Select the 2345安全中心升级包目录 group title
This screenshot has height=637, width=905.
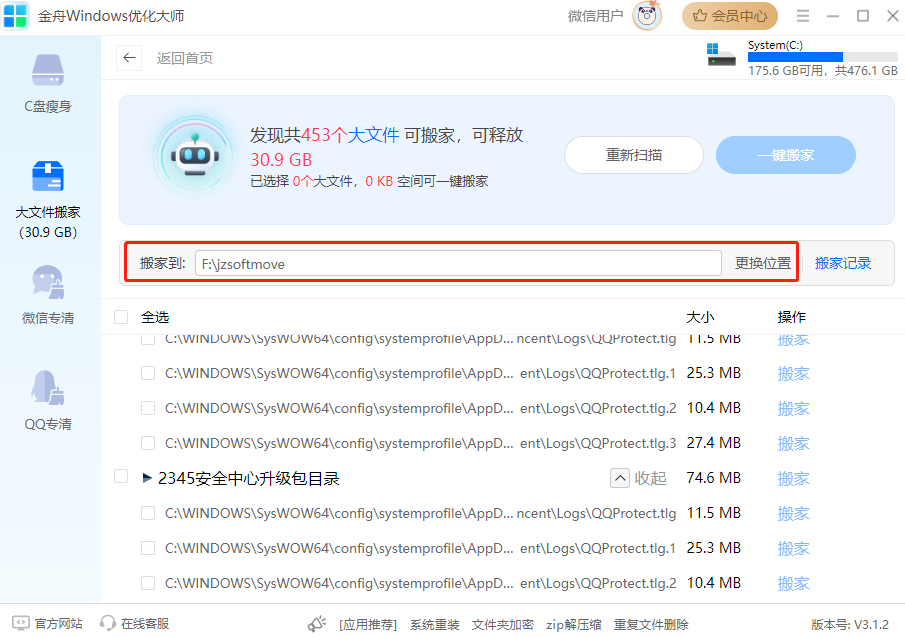pyautogui.click(x=249, y=478)
